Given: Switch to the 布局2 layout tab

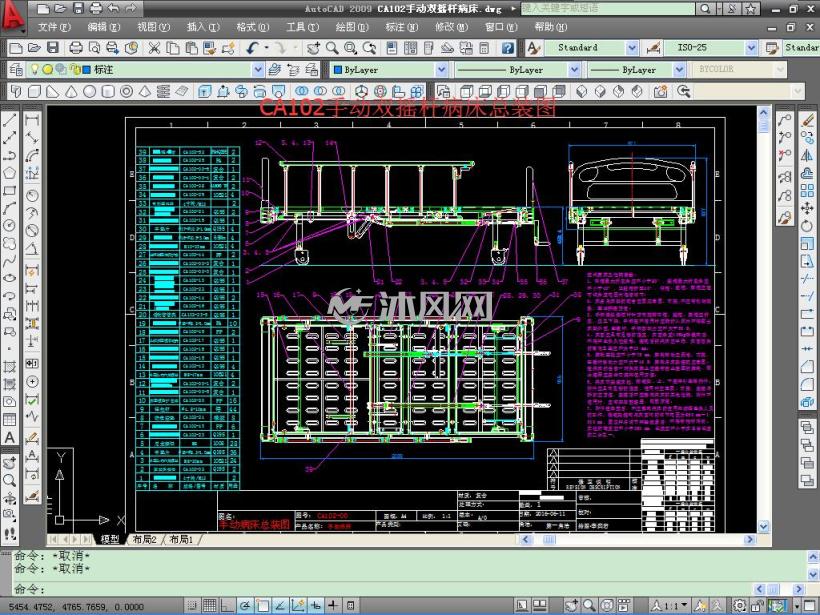Looking at the screenshot, I should tap(145, 539).
